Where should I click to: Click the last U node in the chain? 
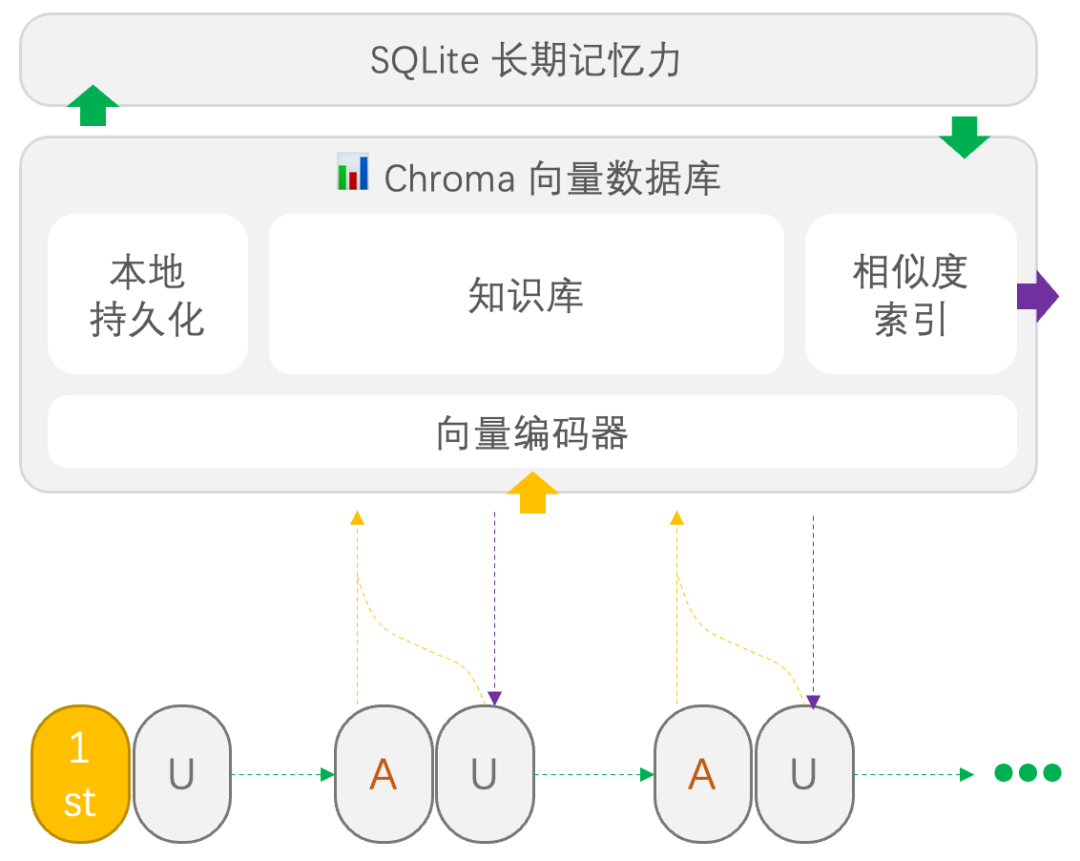[x=804, y=775]
